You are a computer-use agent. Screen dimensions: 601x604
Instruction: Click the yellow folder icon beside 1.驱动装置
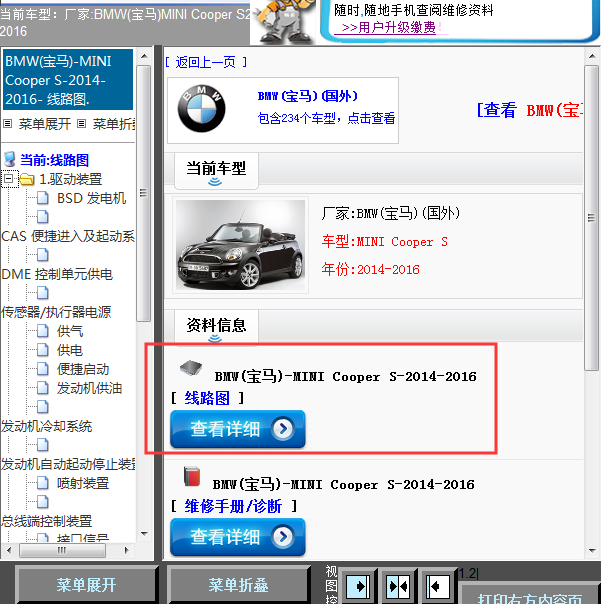(27, 179)
